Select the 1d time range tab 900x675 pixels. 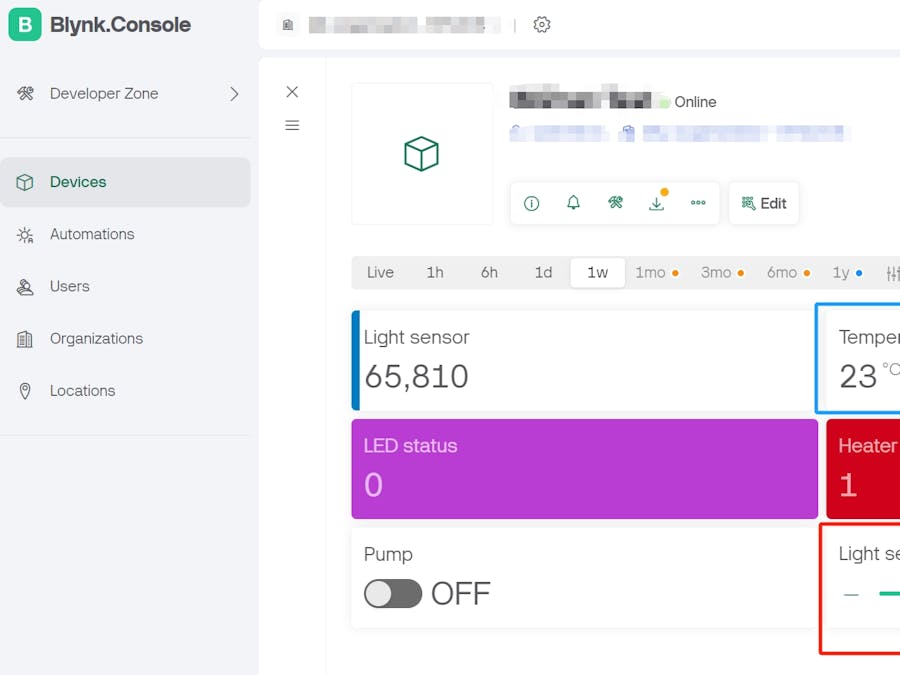click(543, 272)
